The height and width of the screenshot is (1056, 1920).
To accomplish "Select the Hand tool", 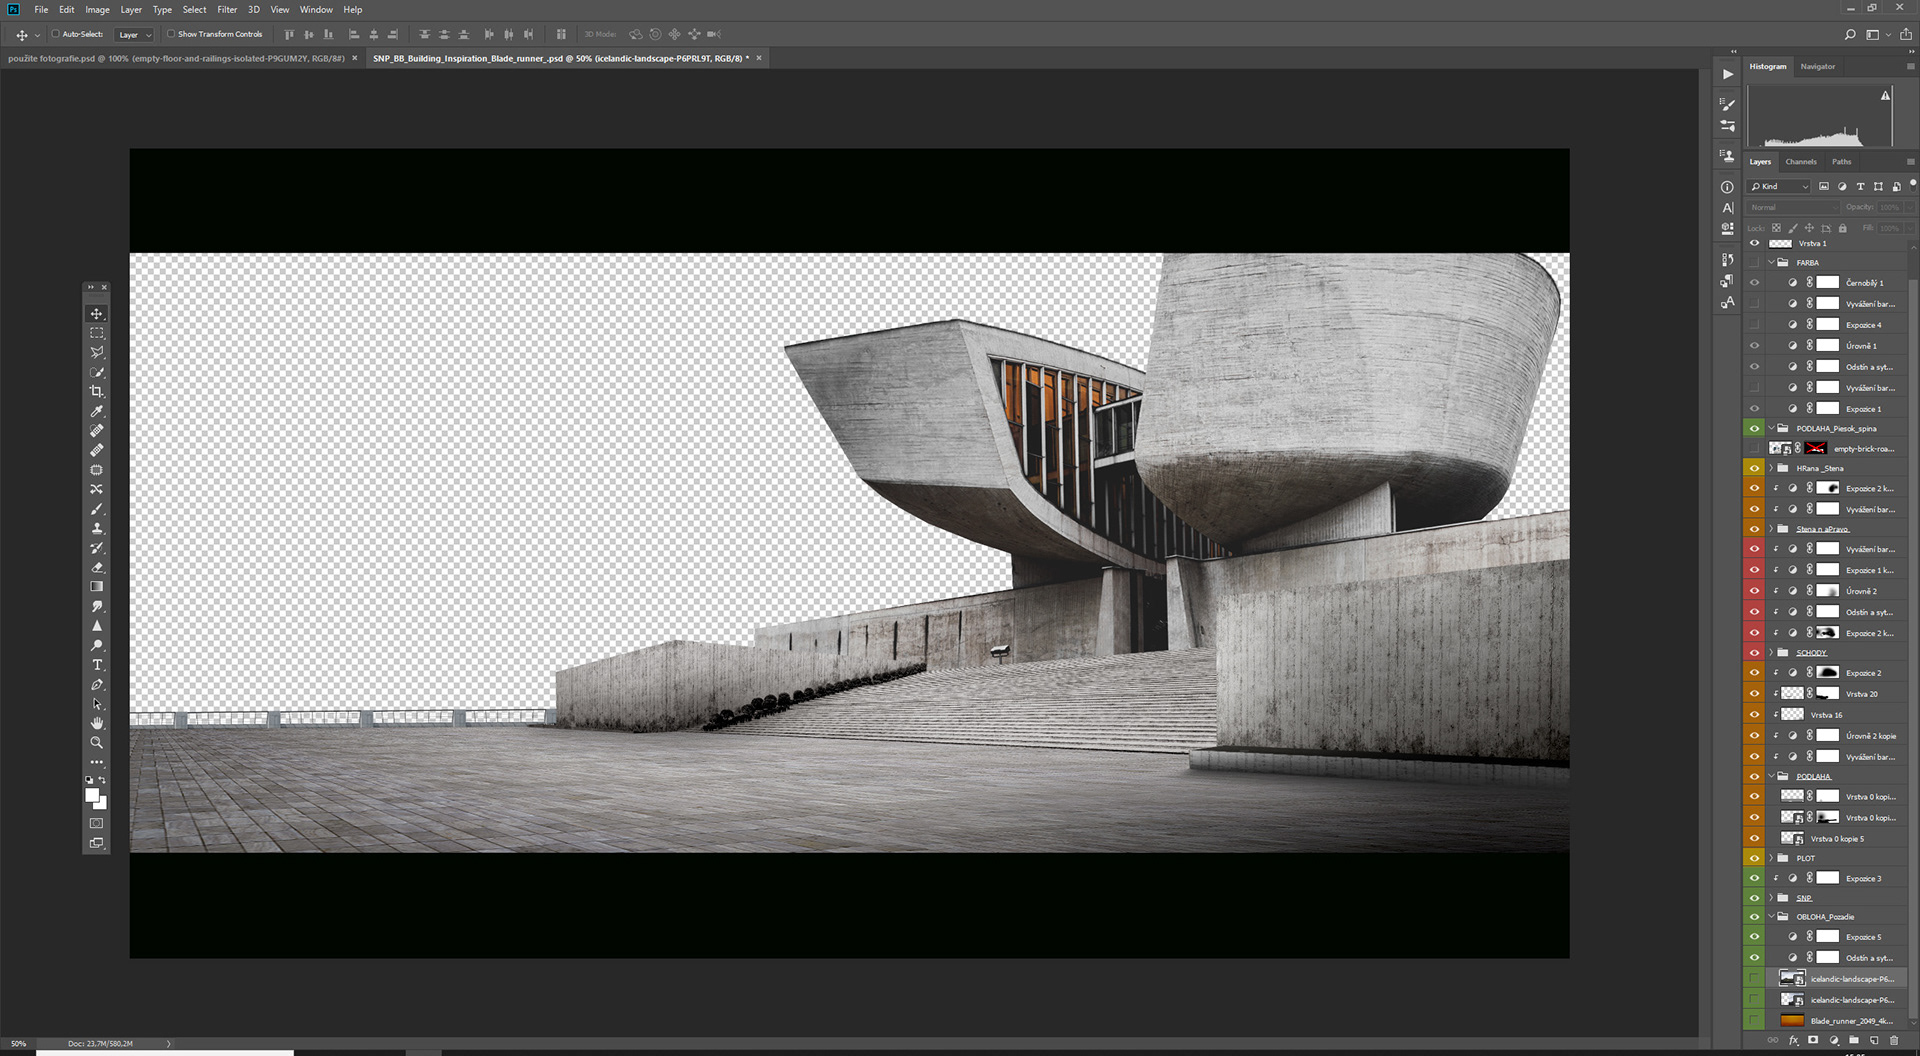I will (x=97, y=723).
